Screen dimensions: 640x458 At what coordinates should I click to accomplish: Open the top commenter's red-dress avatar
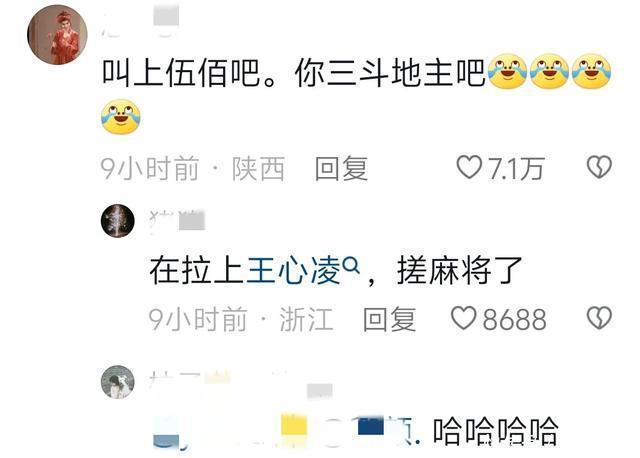(x=57, y=35)
